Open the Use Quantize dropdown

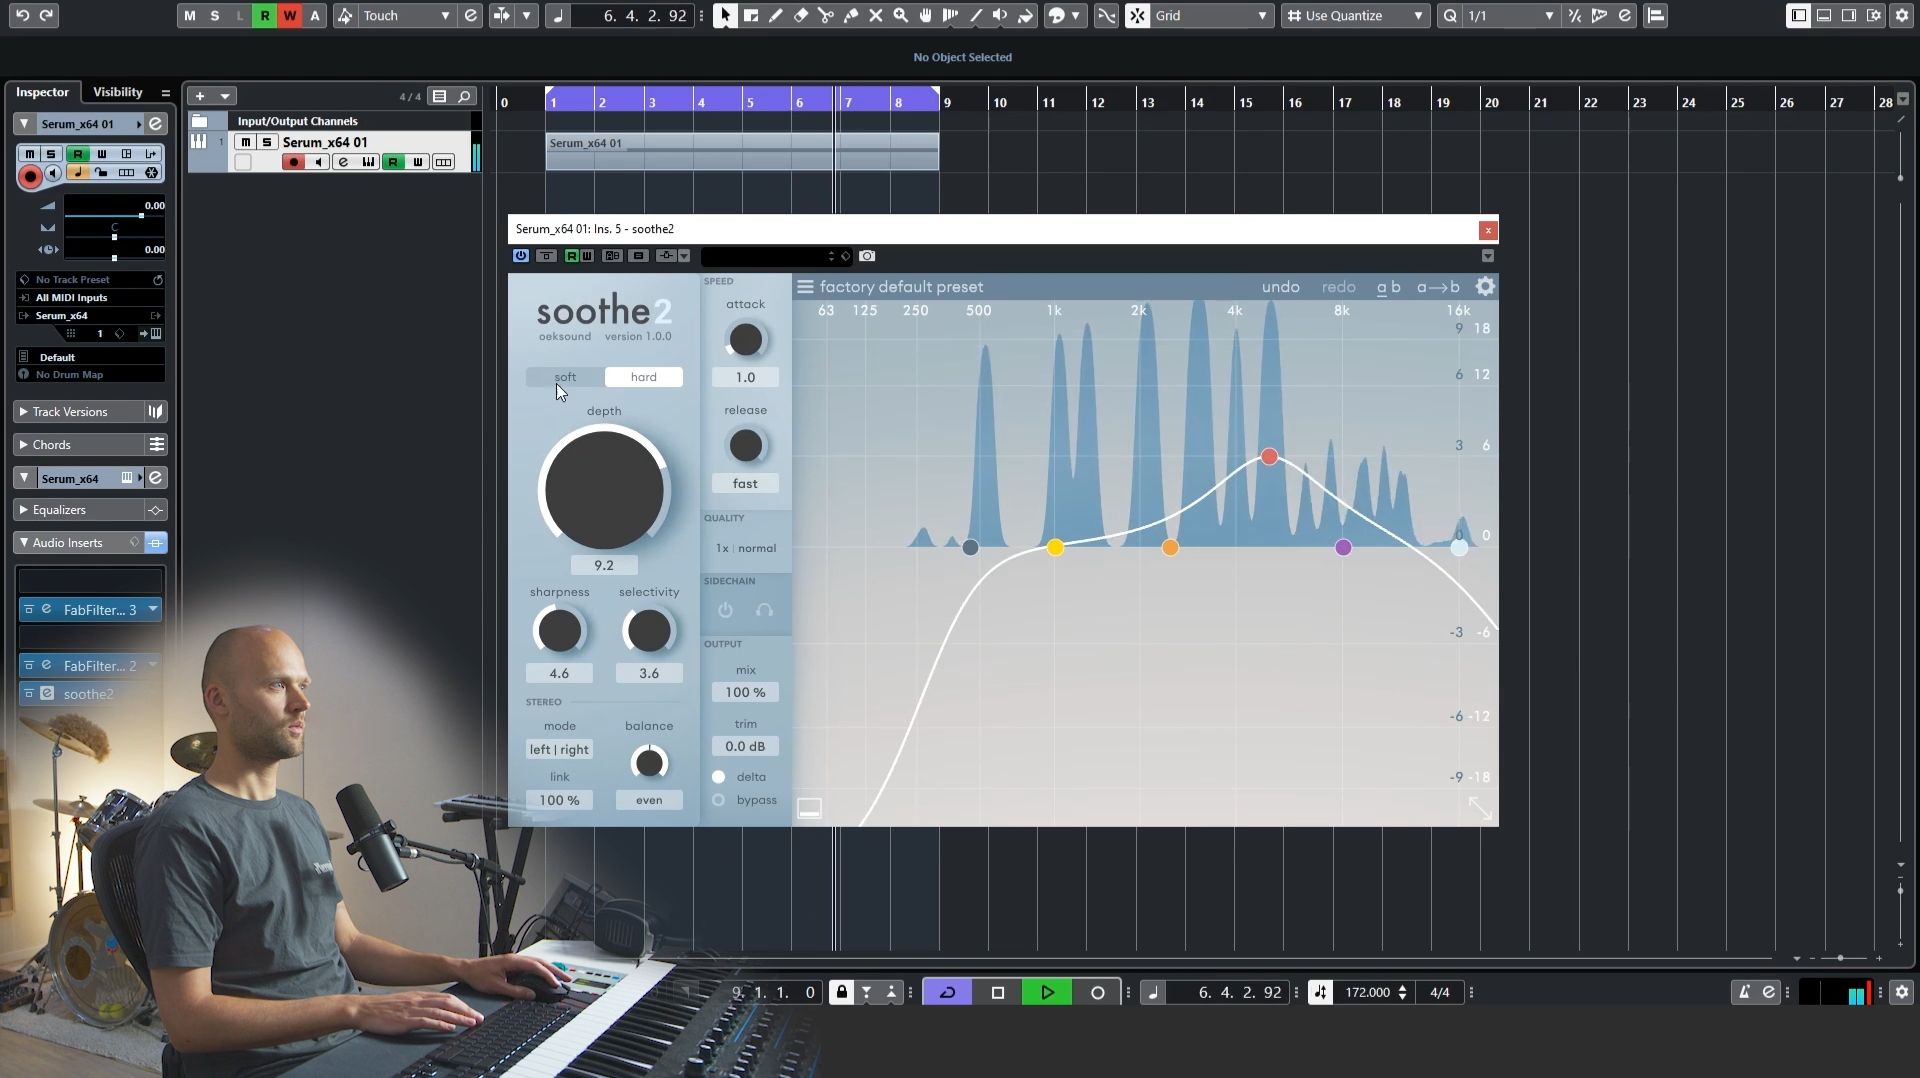point(1356,15)
